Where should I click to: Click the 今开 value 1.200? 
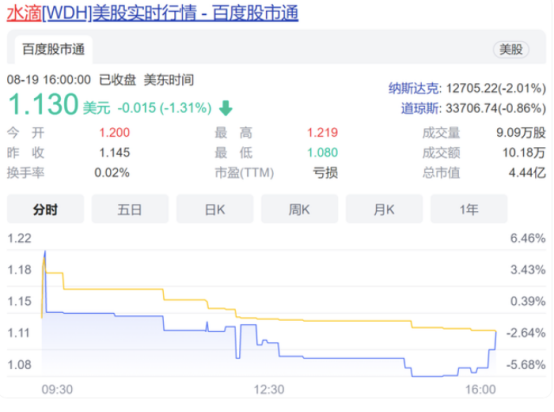point(114,133)
